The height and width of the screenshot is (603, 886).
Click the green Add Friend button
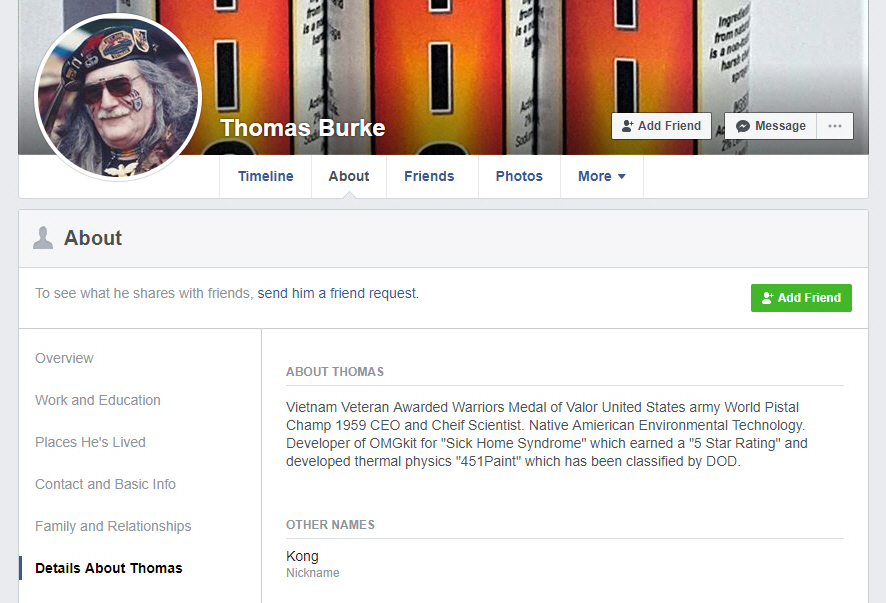click(801, 298)
